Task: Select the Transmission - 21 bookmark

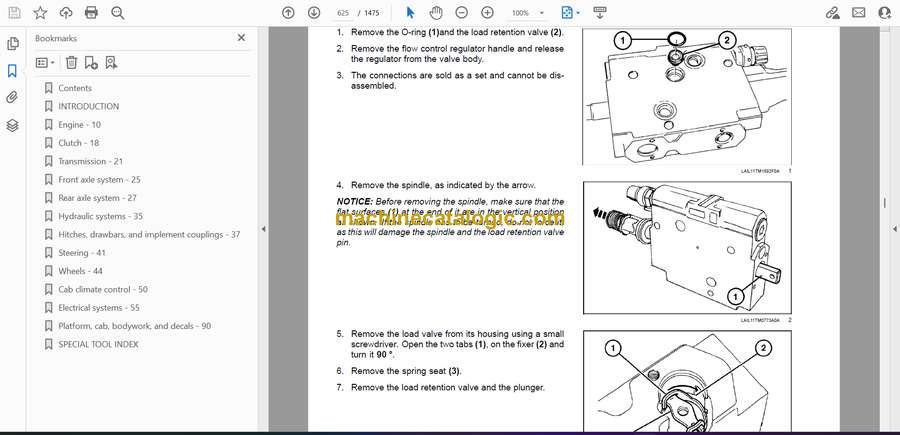Action: [90, 161]
